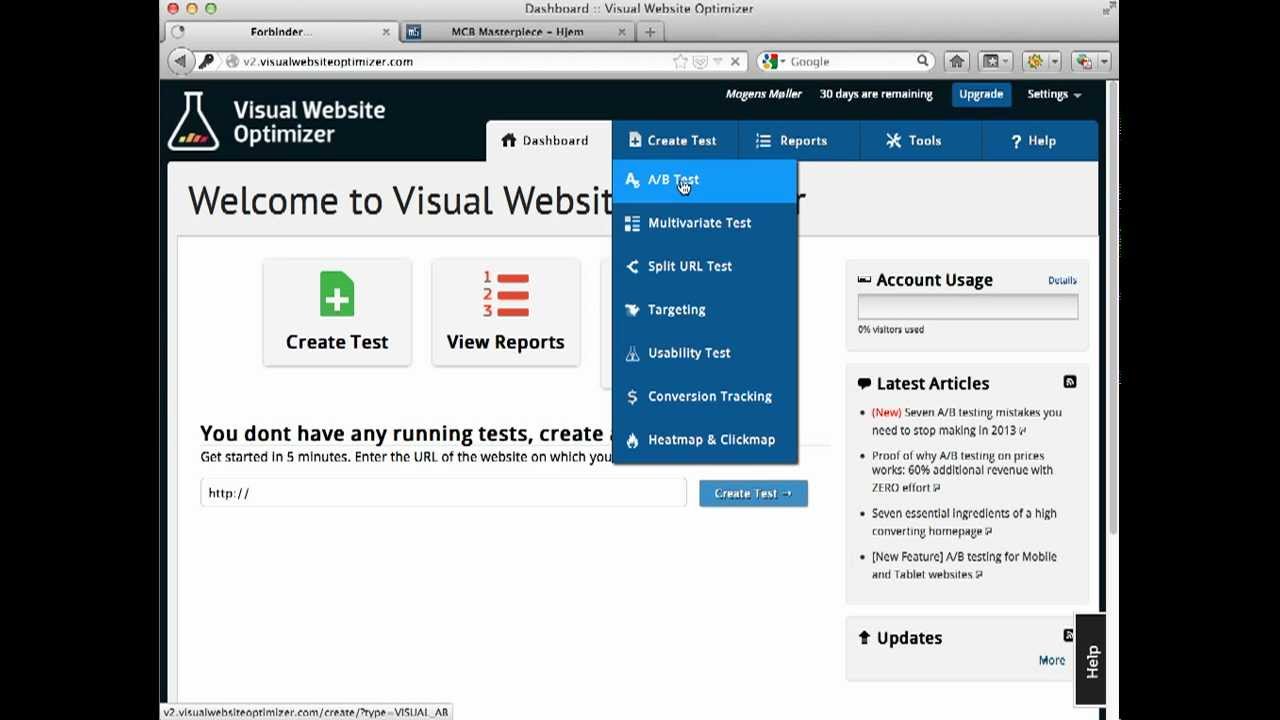Go to browser home page icon
Viewport: 1280px width, 720px height.
coord(957,62)
